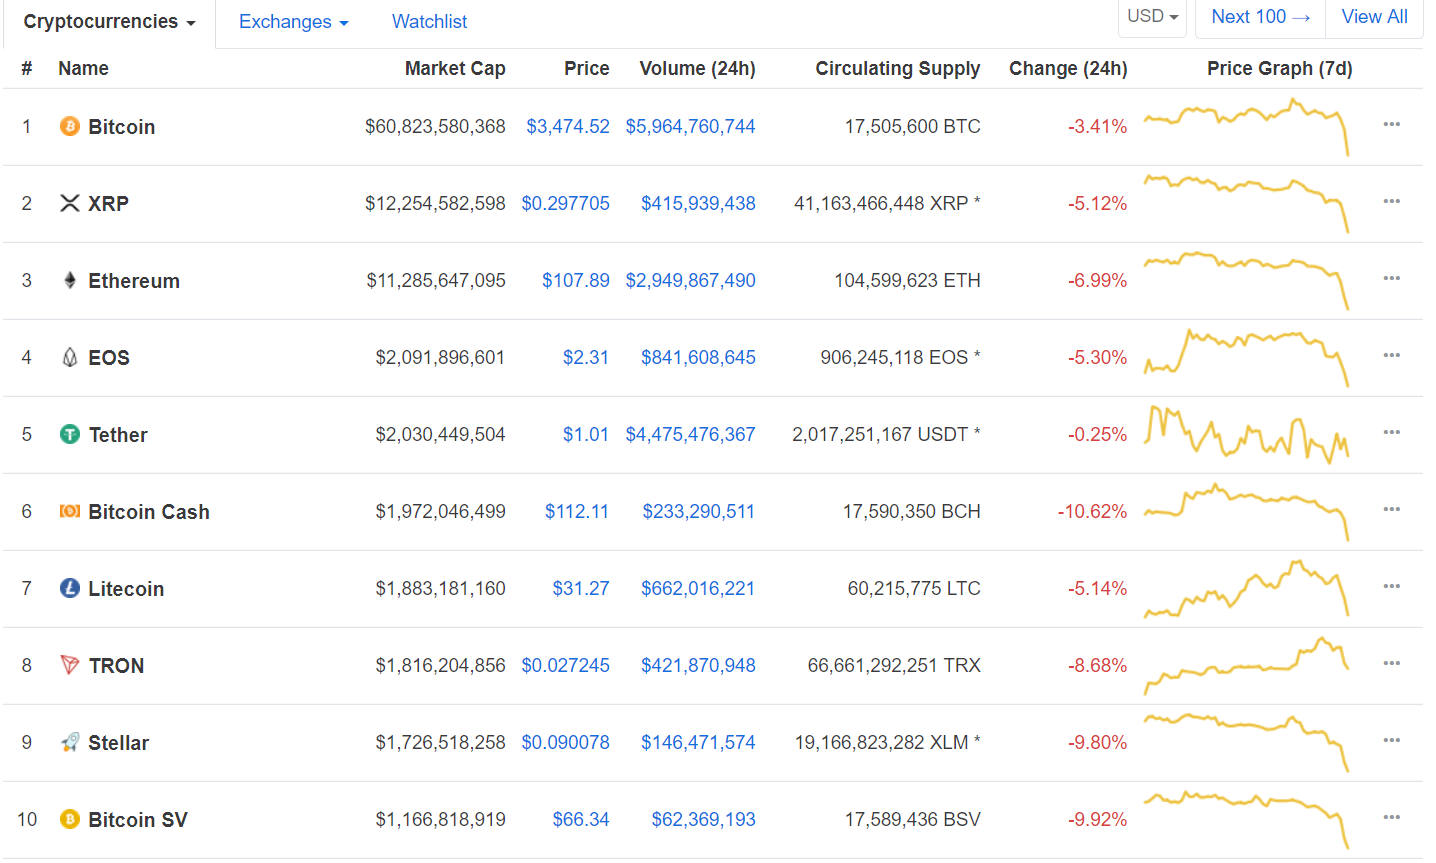Expand the Cryptocurrencies dropdown
The width and height of the screenshot is (1436, 863).
pyautogui.click(x=109, y=22)
